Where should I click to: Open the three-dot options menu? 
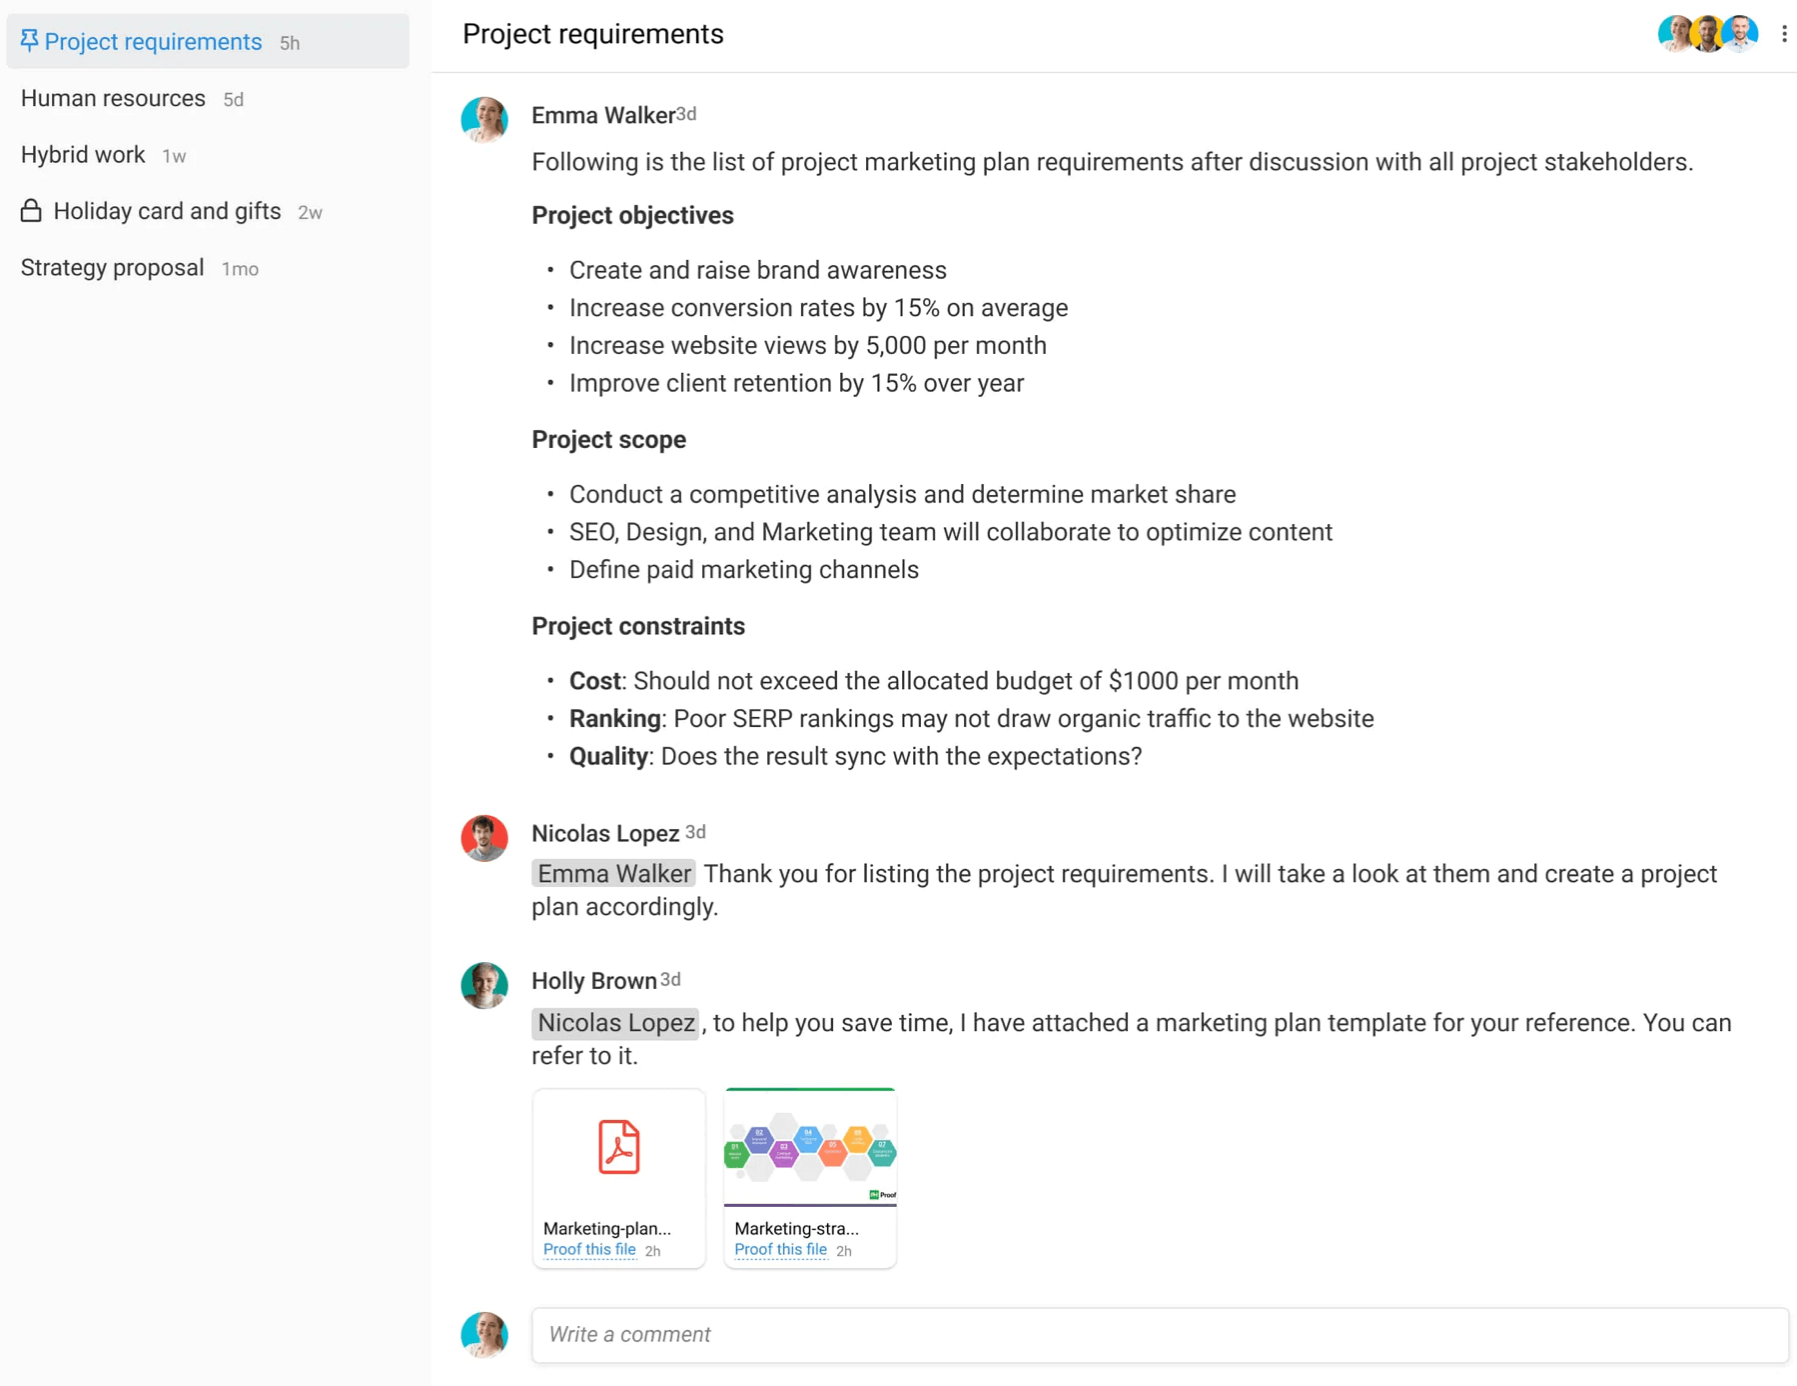click(1784, 34)
